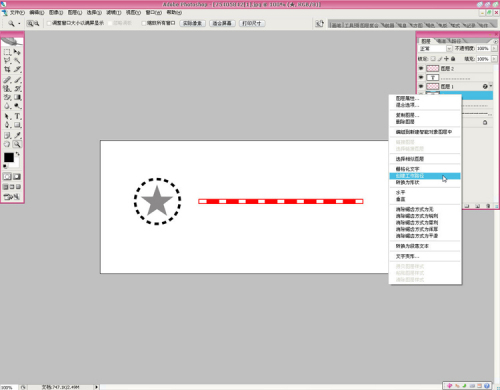This screenshot has height=390, width=500.
Task: Open the blend mode dropdown showing 正常
Action: 435,49
